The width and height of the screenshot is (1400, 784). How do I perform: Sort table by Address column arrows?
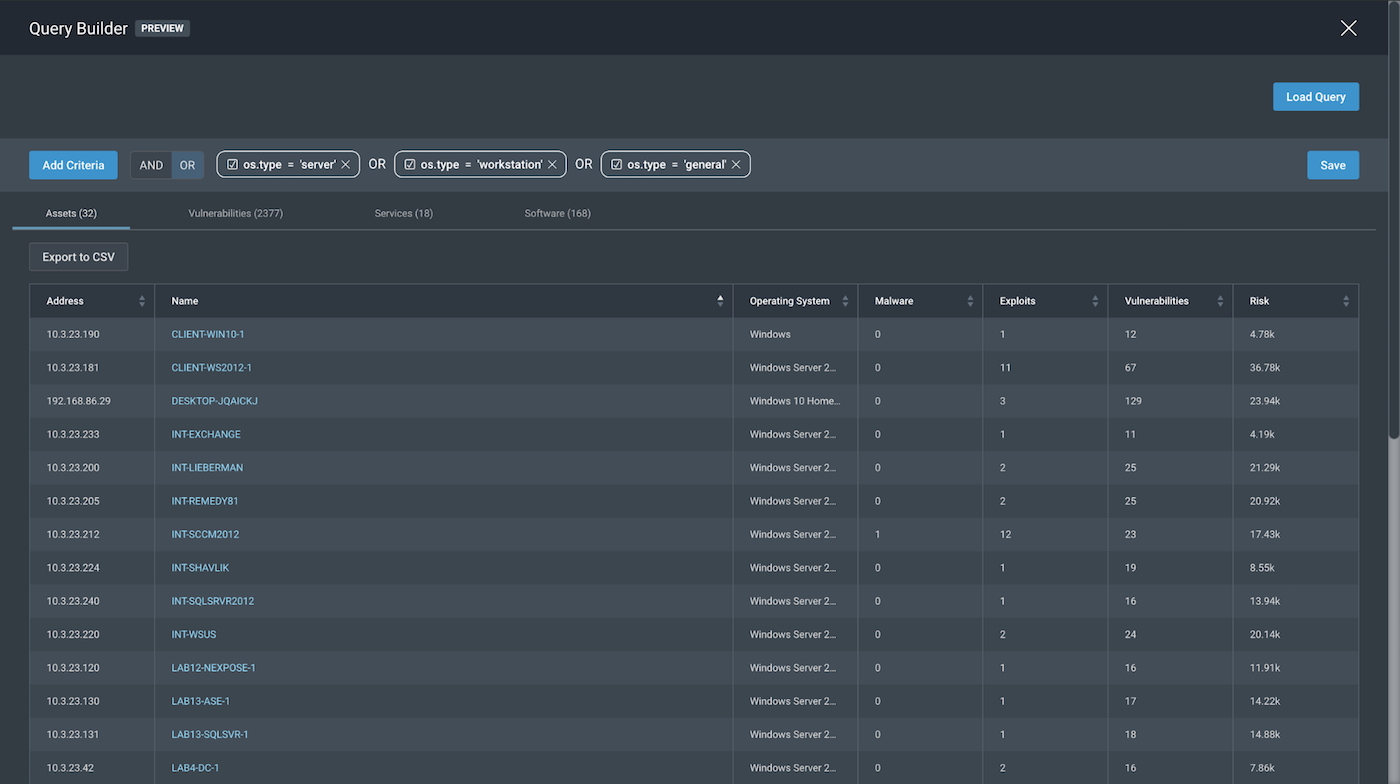click(142, 301)
